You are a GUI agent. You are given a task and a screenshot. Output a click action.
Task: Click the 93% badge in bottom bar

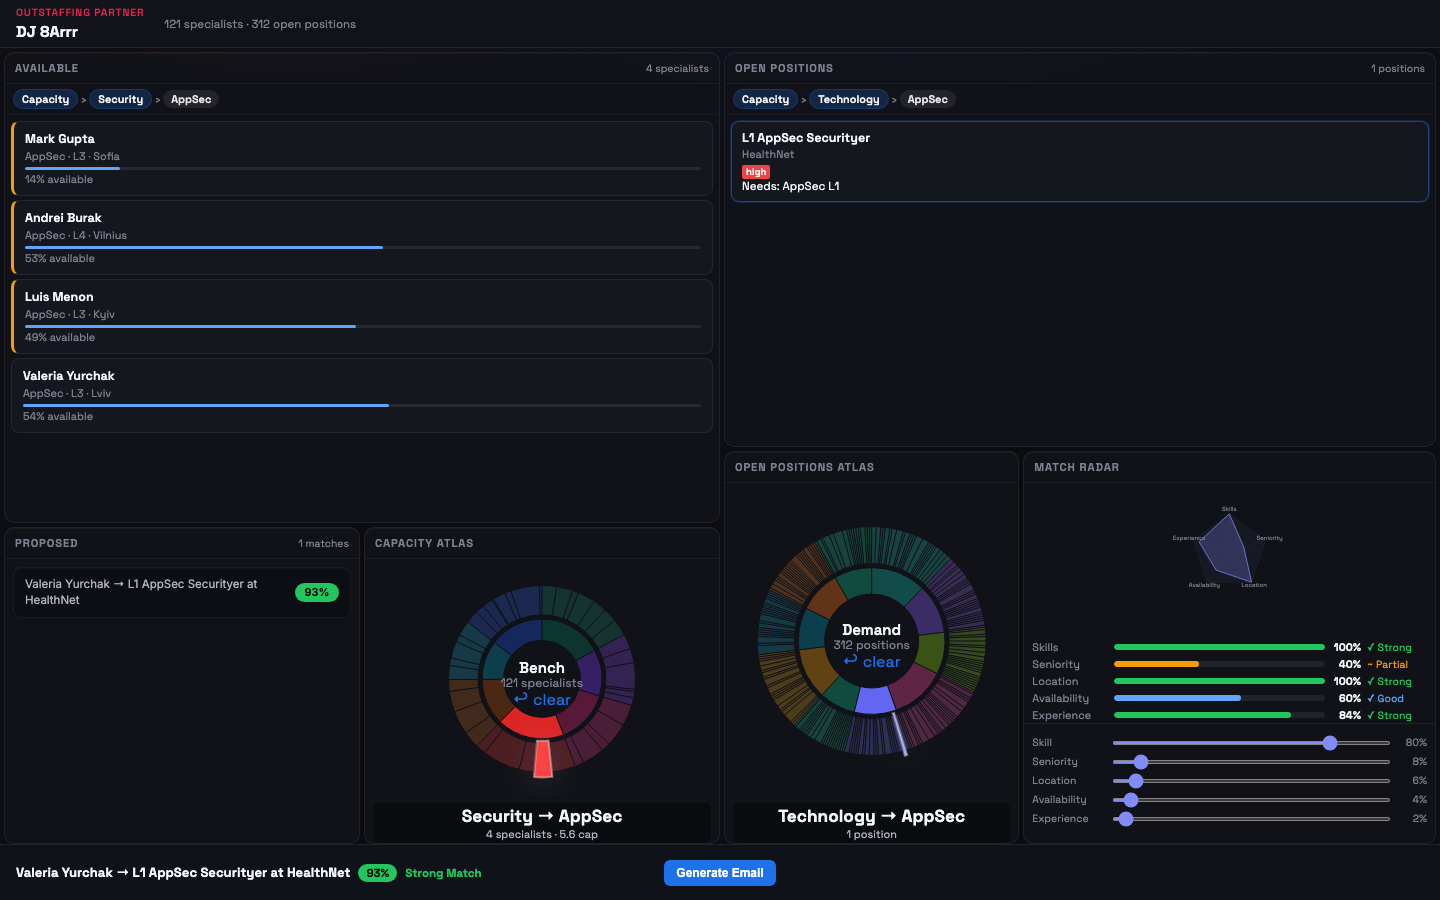click(x=377, y=873)
